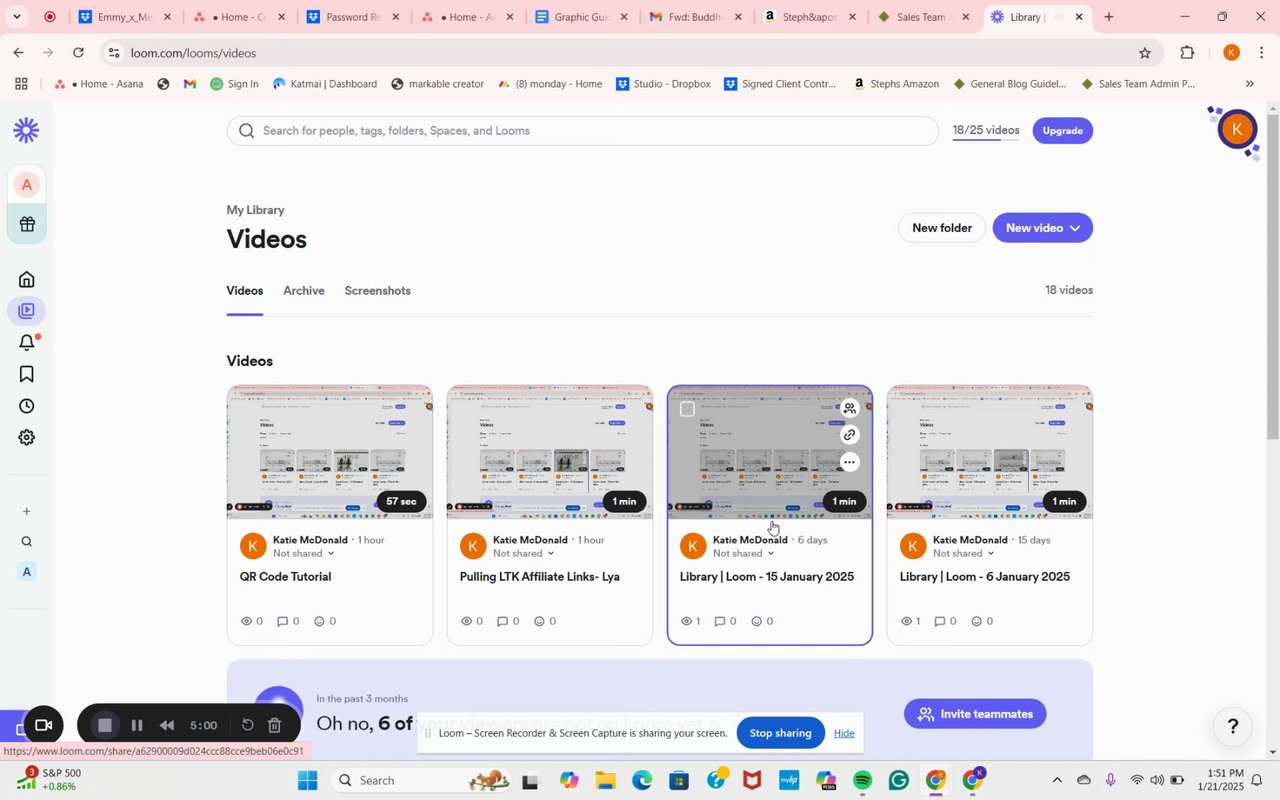Open Chrome extensions puzzle icon
The height and width of the screenshot is (800, 1280).
tap(1188, 53)
